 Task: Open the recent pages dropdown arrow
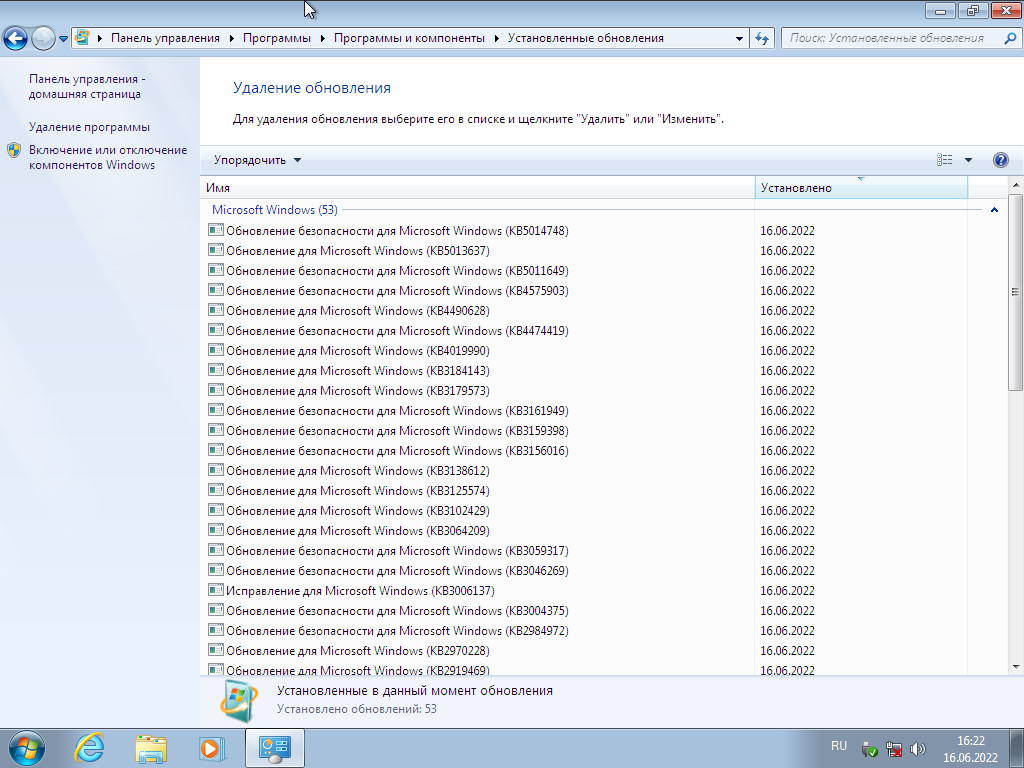[x=63, y=39]
